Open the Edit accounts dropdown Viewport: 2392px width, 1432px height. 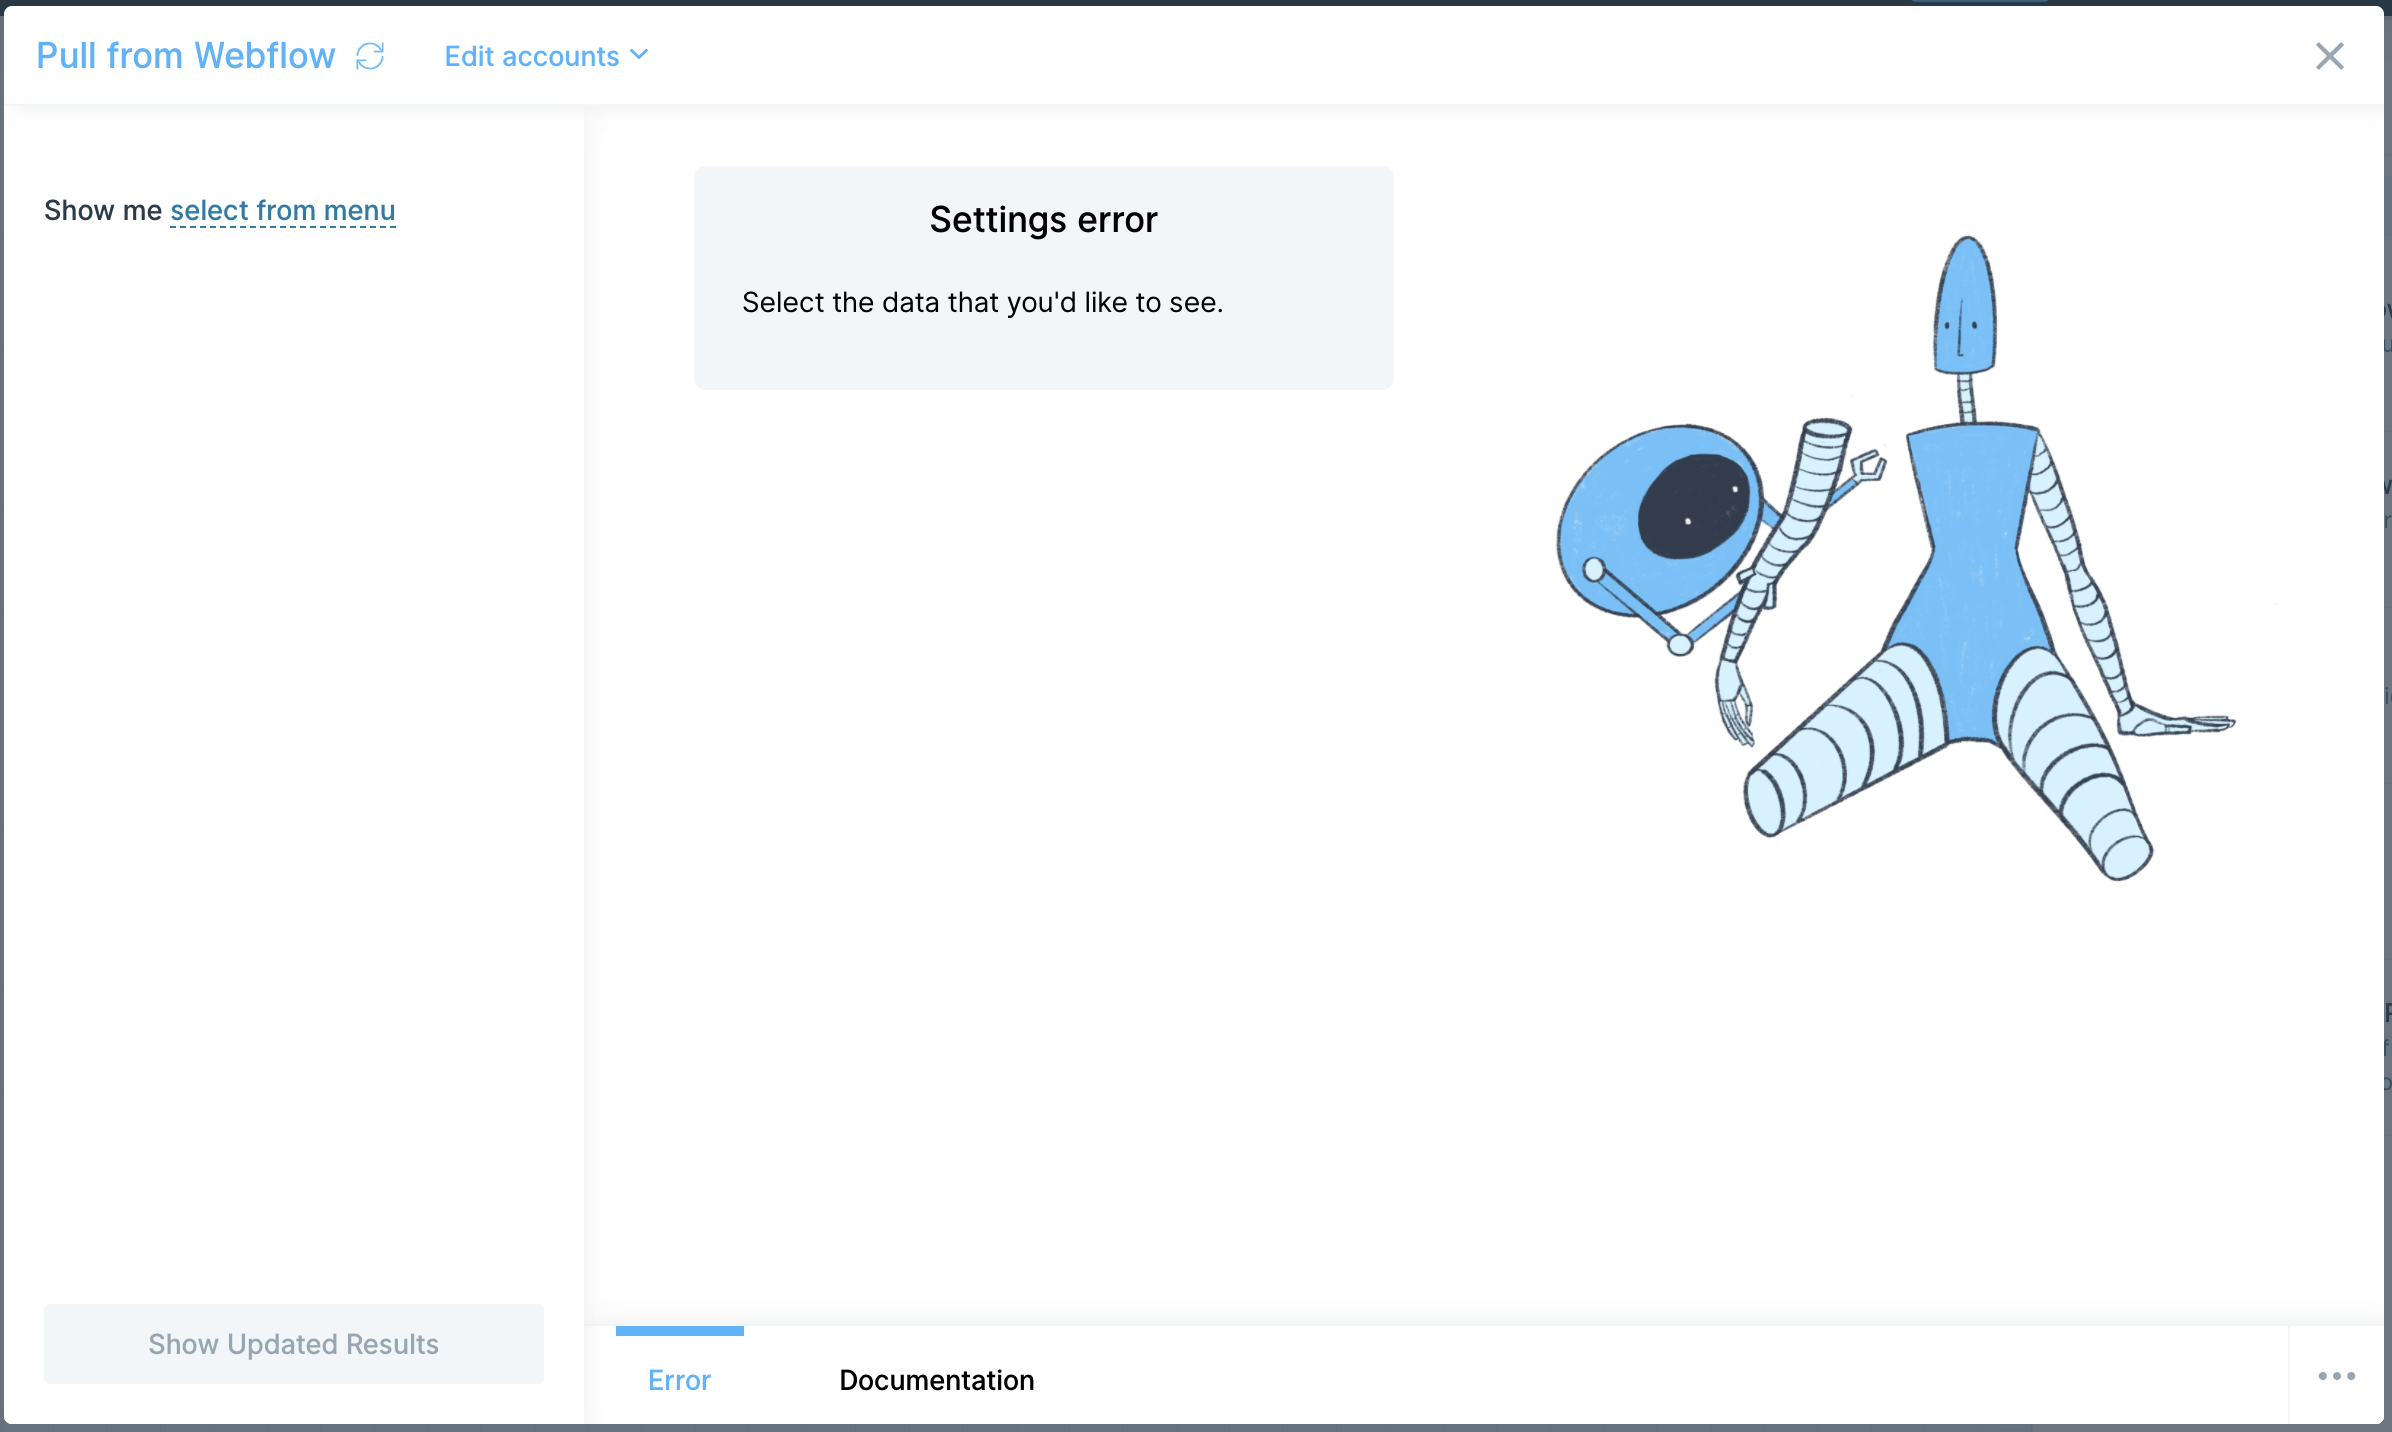(x=546, y=56)
